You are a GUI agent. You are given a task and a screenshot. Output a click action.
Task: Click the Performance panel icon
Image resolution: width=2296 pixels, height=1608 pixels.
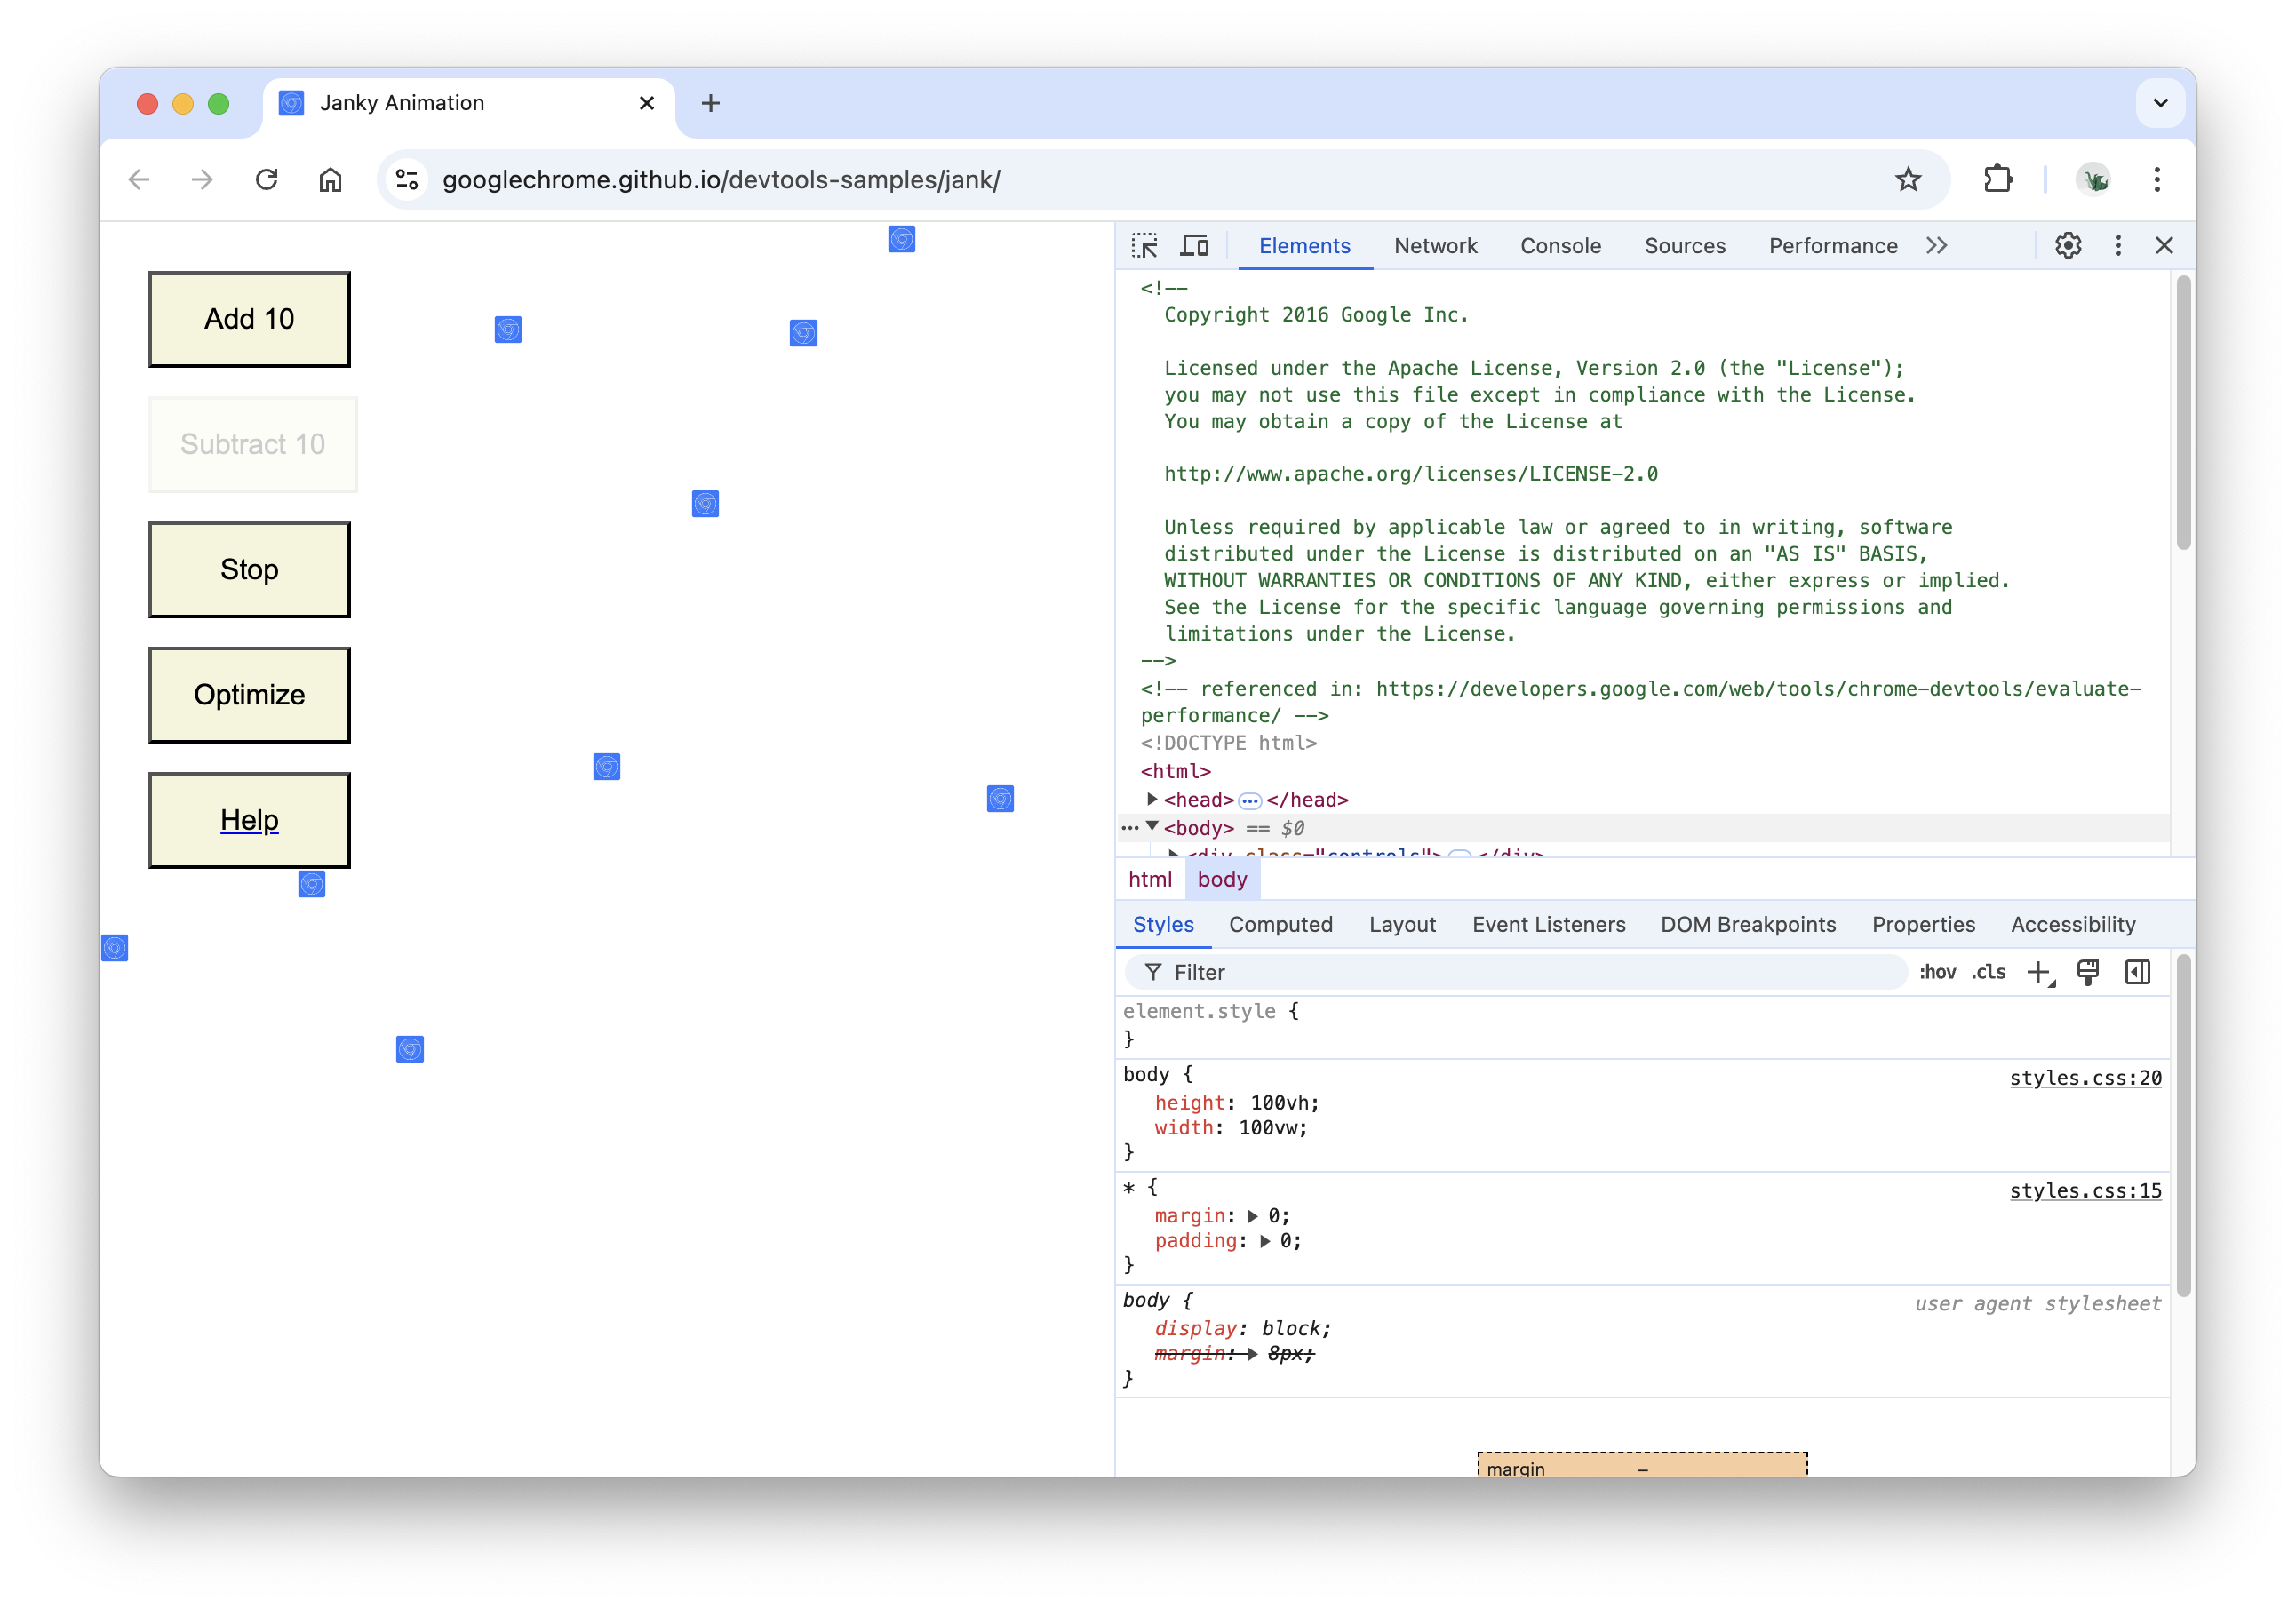1830,244
